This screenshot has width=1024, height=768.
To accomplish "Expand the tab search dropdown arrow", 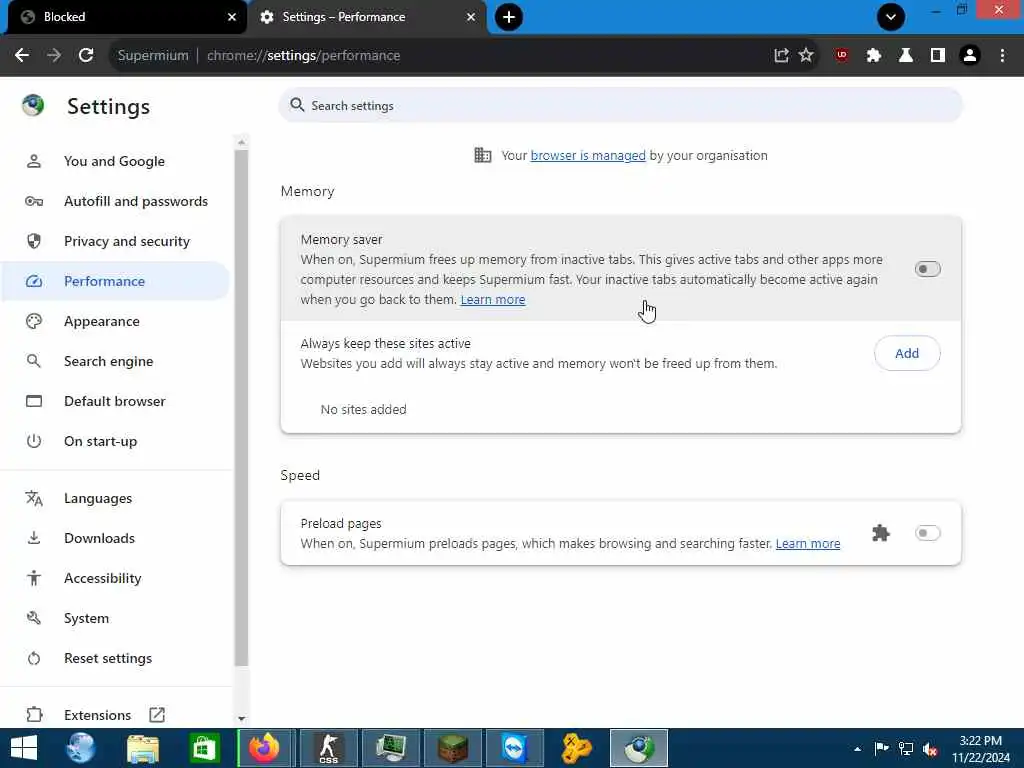I will 891,17.
